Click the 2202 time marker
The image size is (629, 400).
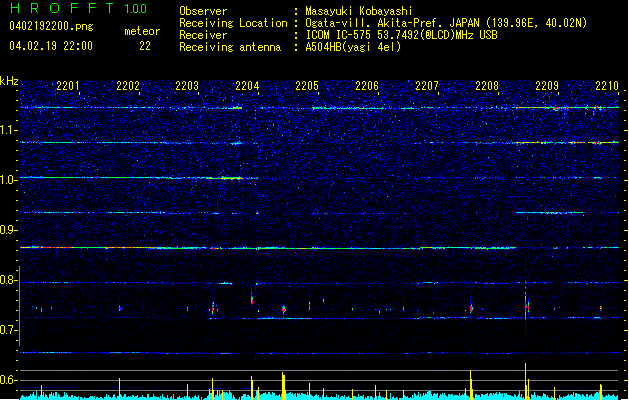click(x=128, y=86)
